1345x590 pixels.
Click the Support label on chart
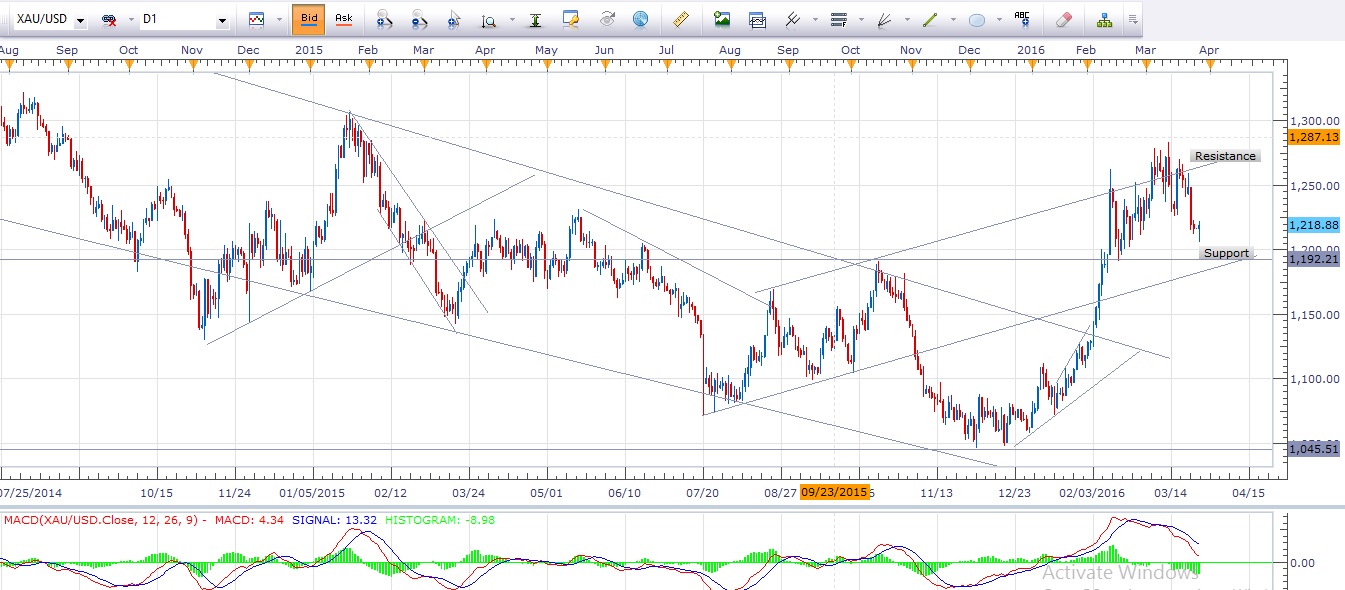[x=1225, y=254]
